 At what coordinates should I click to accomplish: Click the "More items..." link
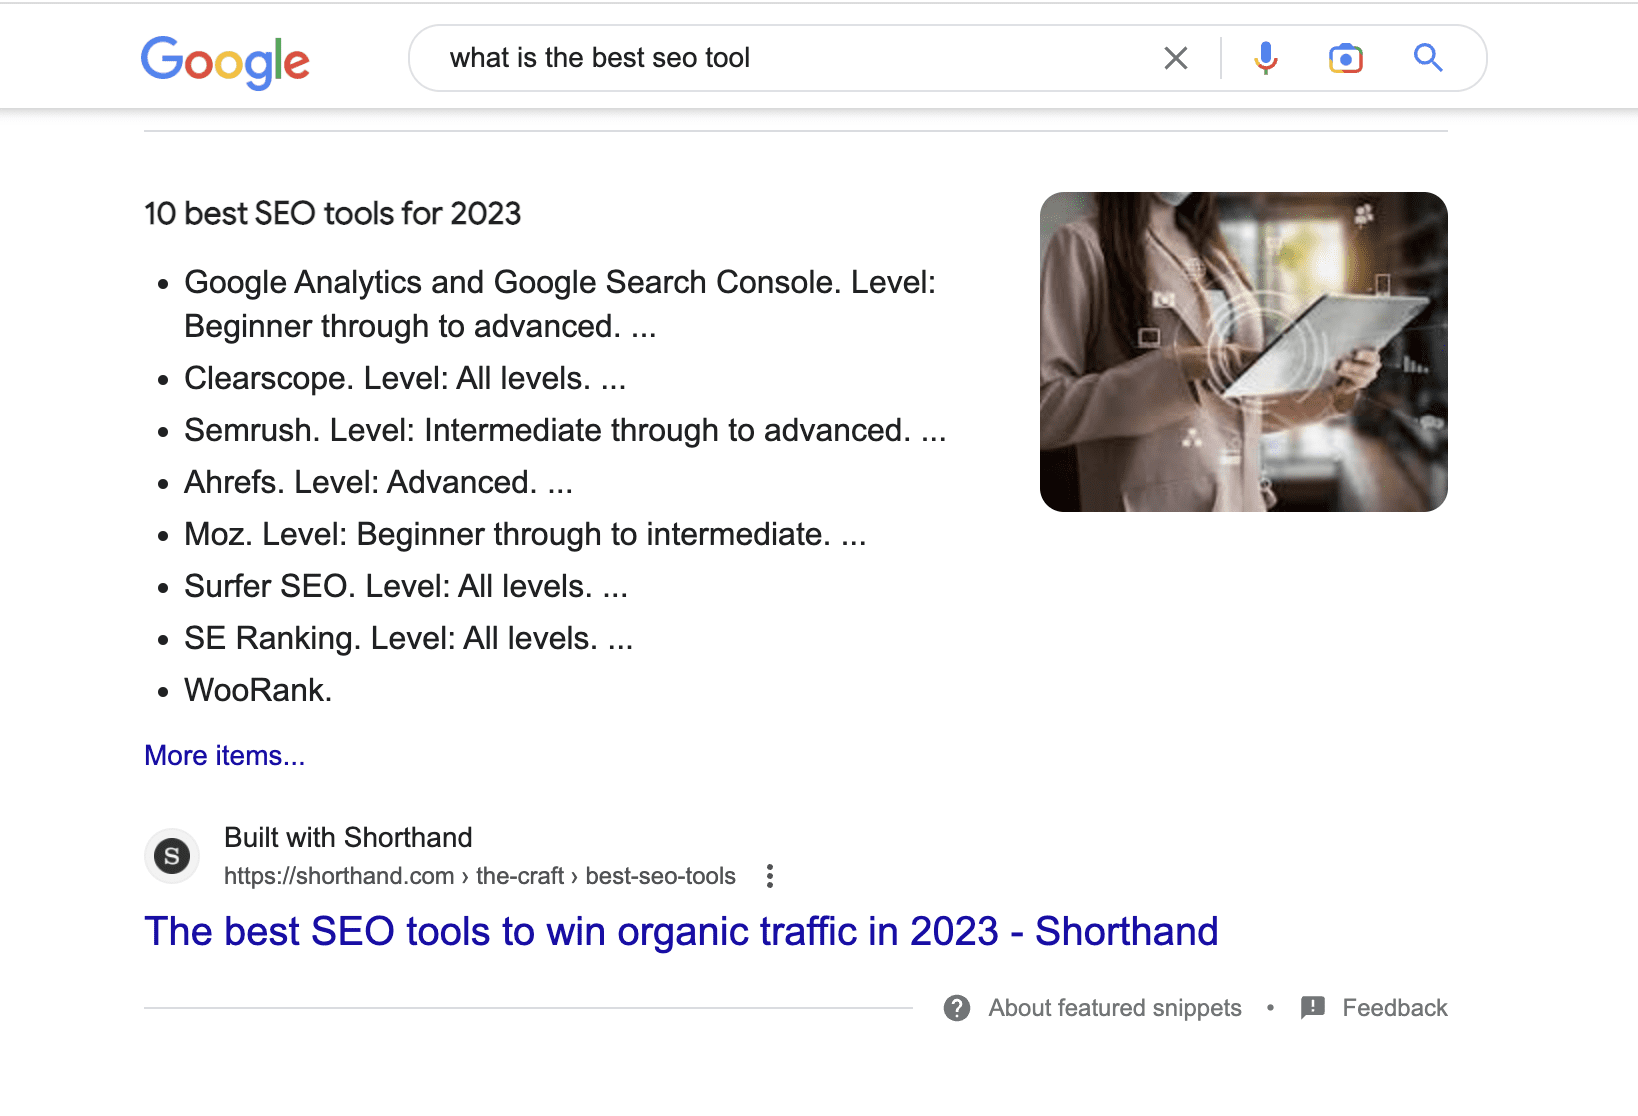point(224,756)
